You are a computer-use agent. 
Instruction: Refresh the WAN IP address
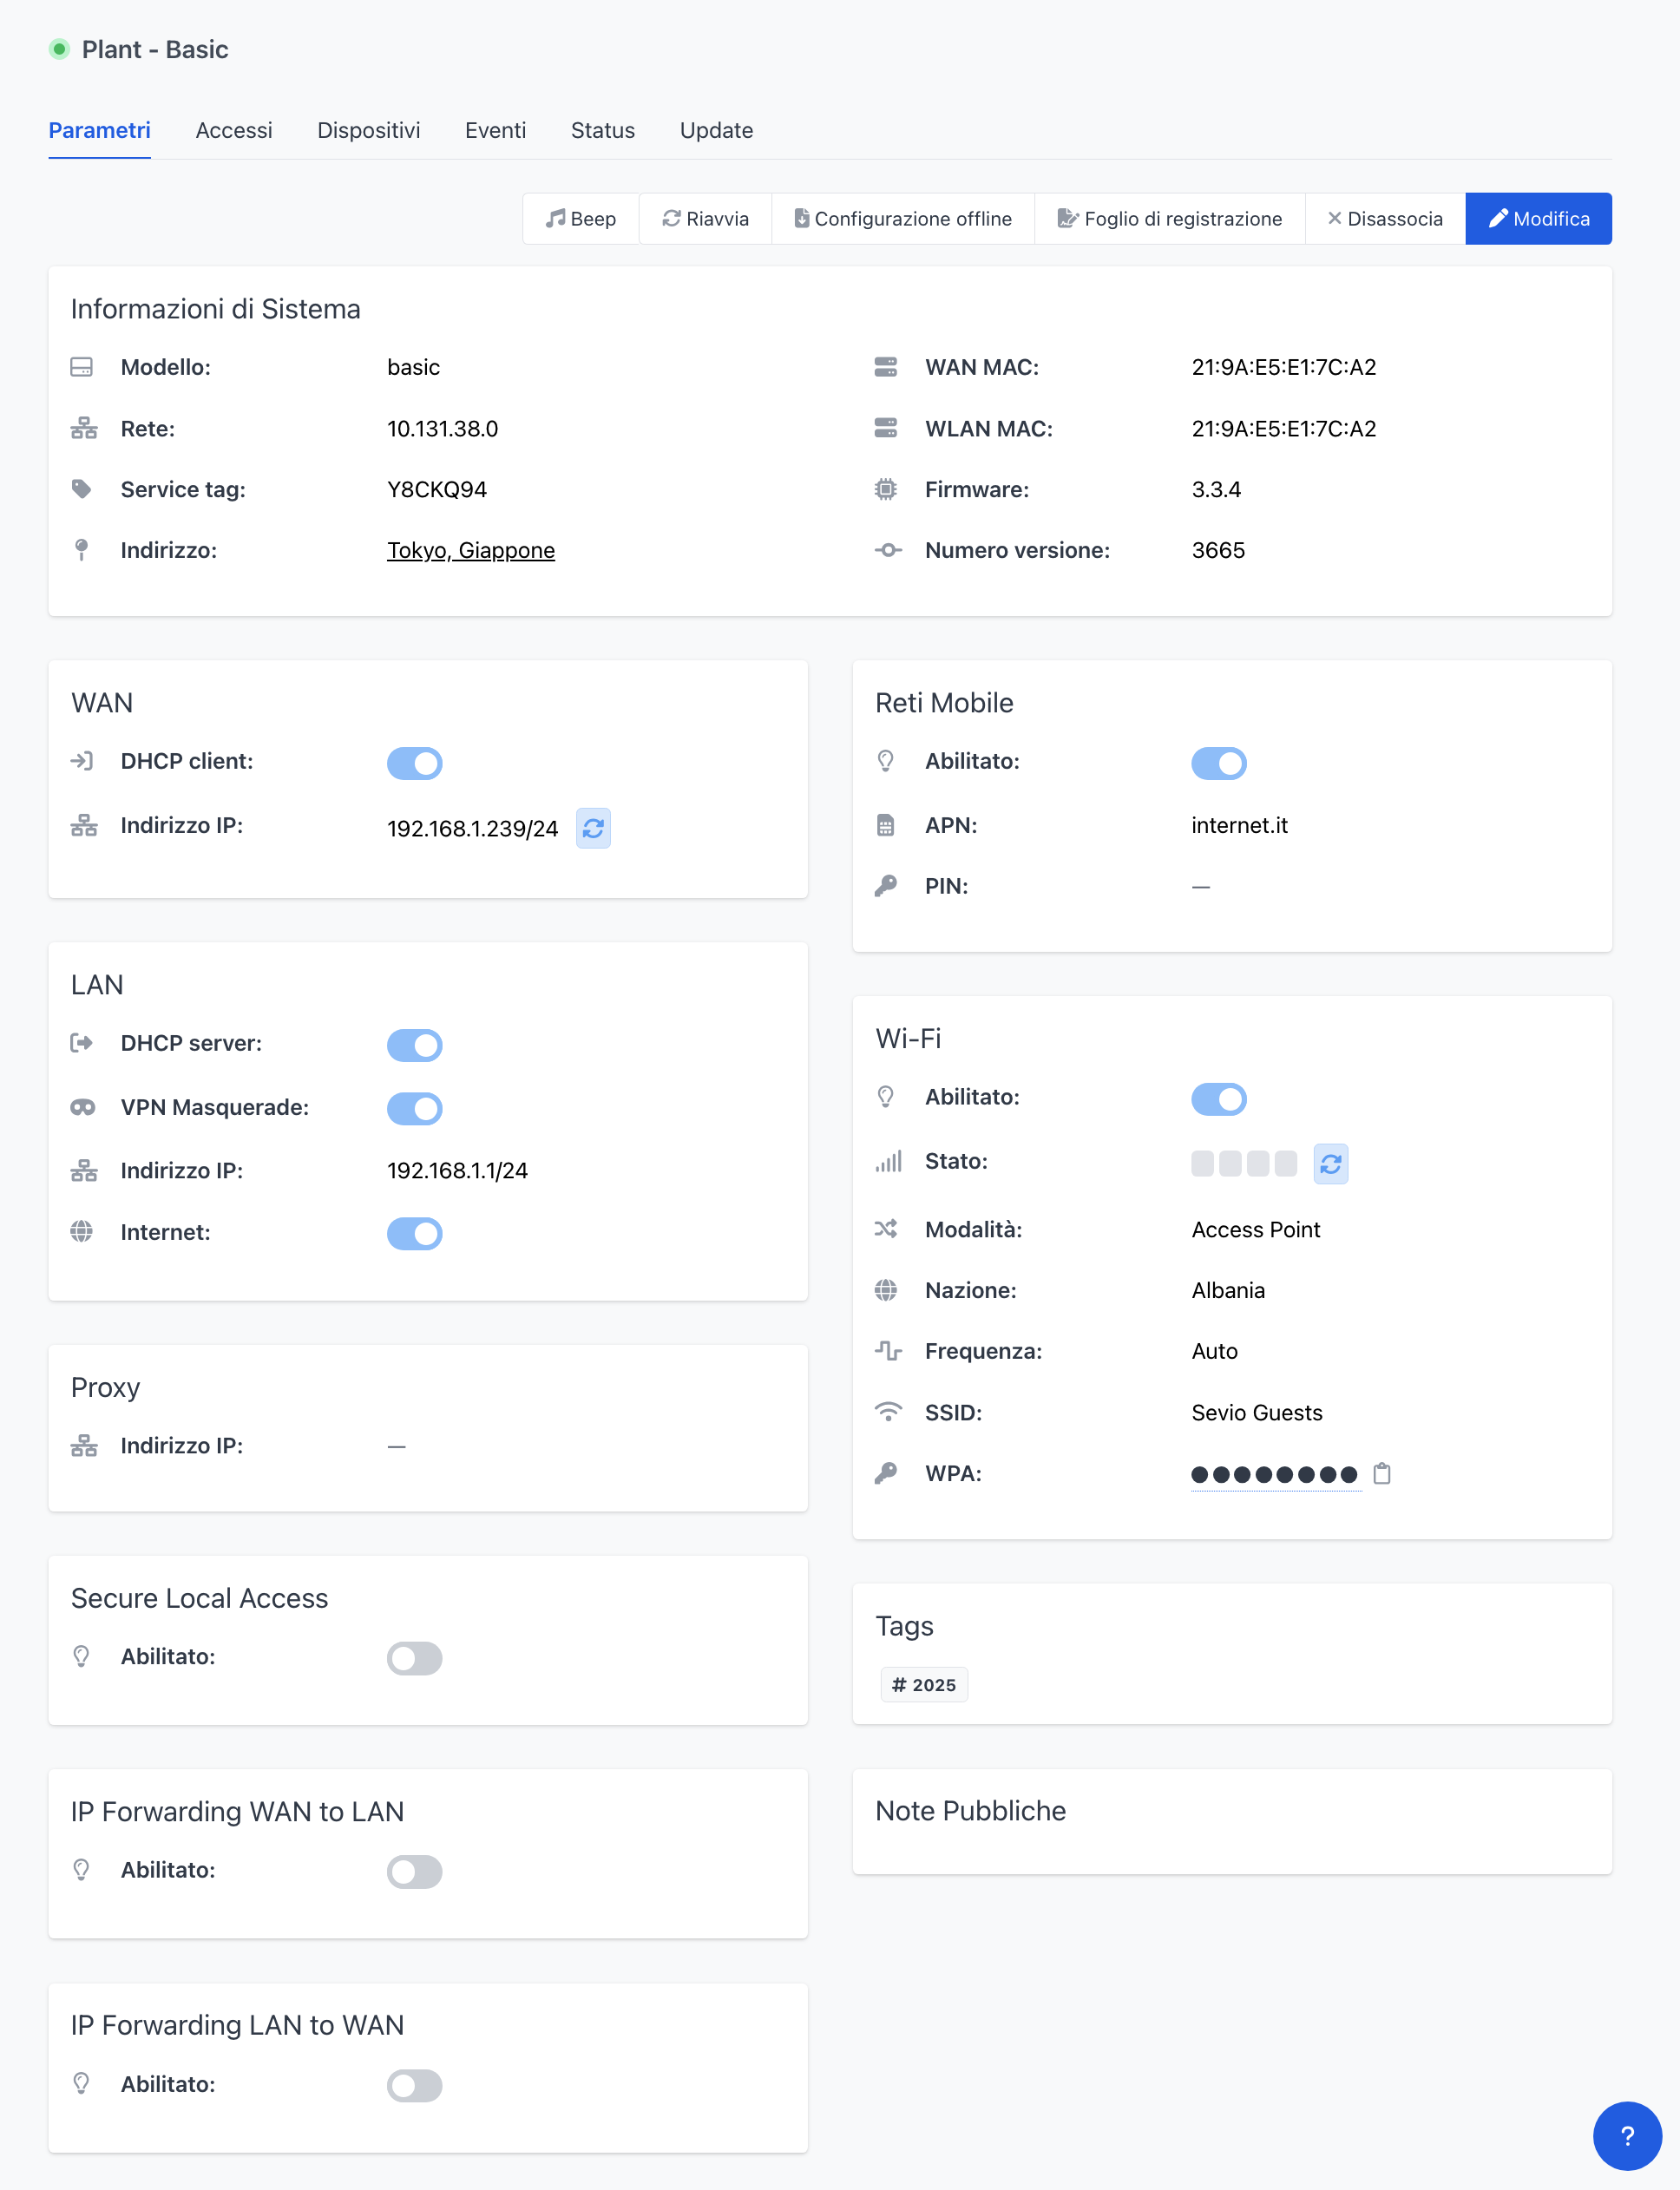593,828
